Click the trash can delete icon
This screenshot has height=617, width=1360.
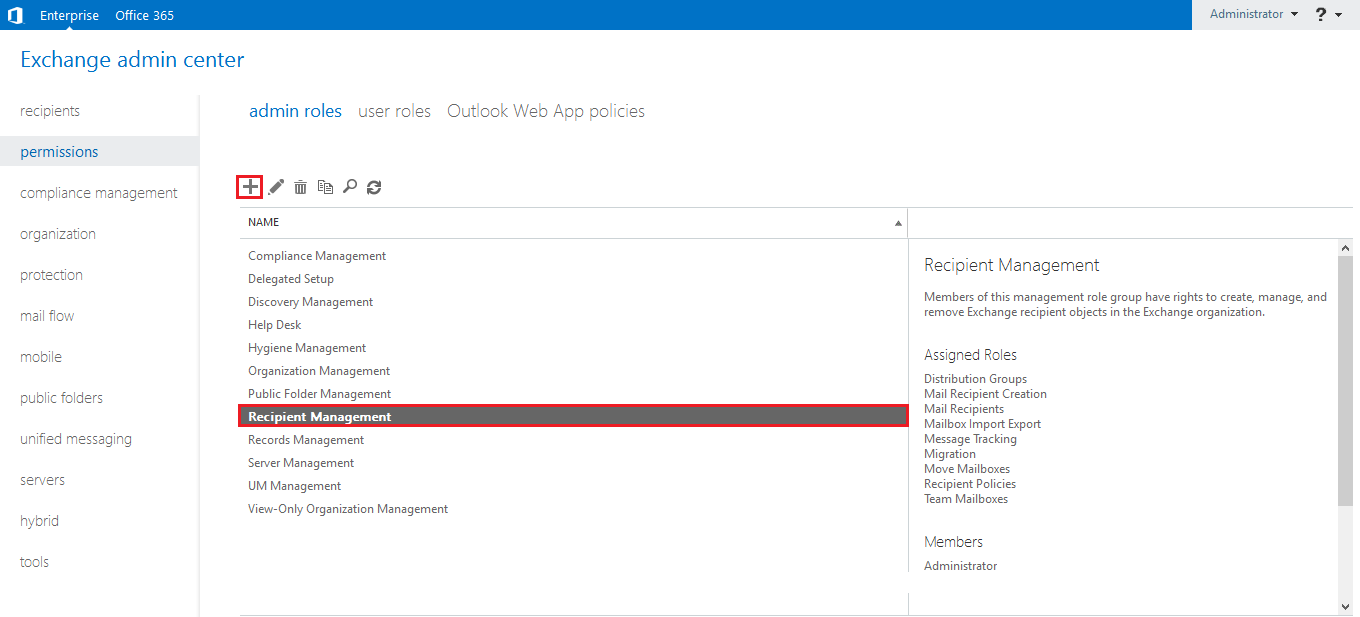pos(300,187)
